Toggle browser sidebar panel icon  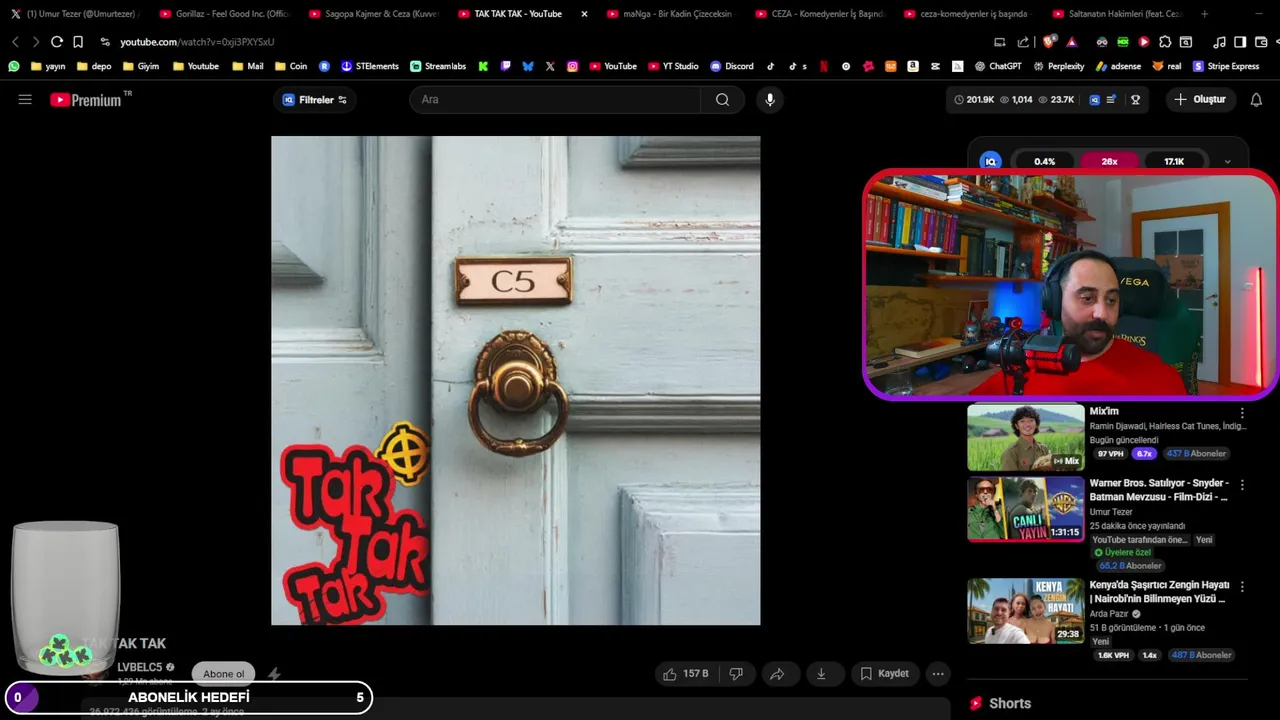[x=1240, y=42]
